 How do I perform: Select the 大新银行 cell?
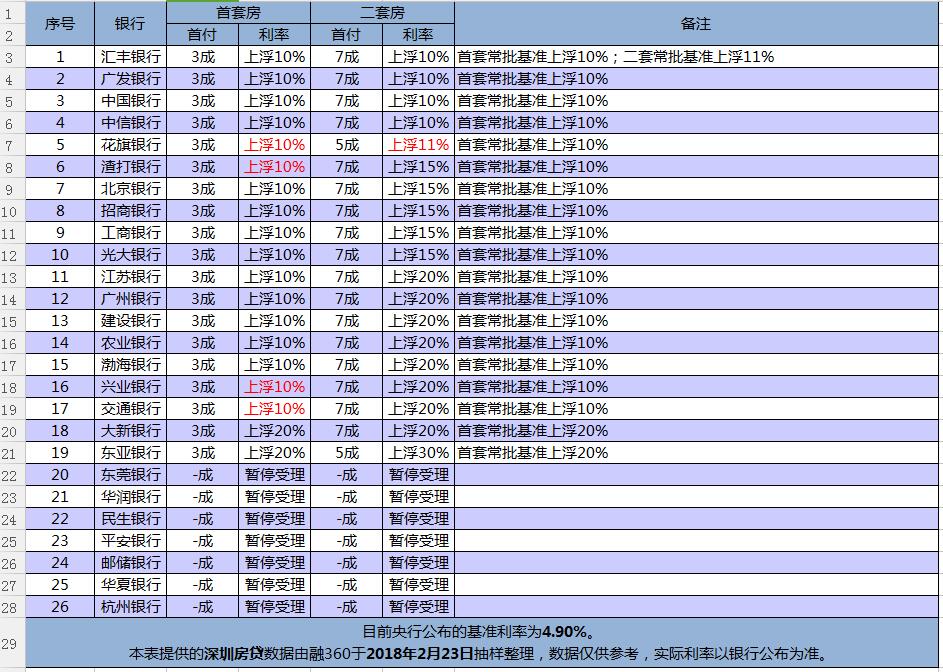click(x=130, y=430)
